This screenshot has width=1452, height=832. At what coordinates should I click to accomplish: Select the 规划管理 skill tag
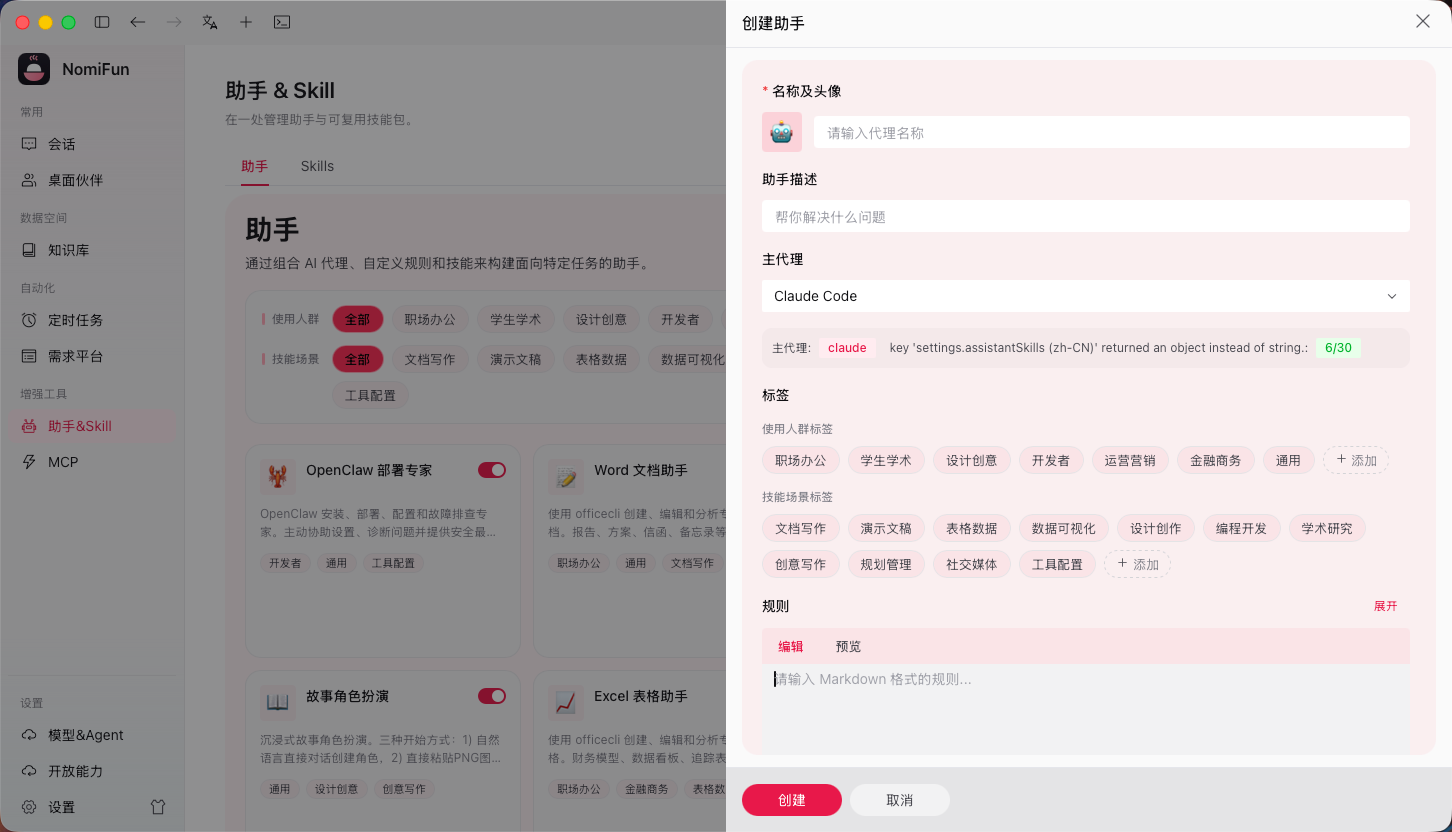point(886,564)
